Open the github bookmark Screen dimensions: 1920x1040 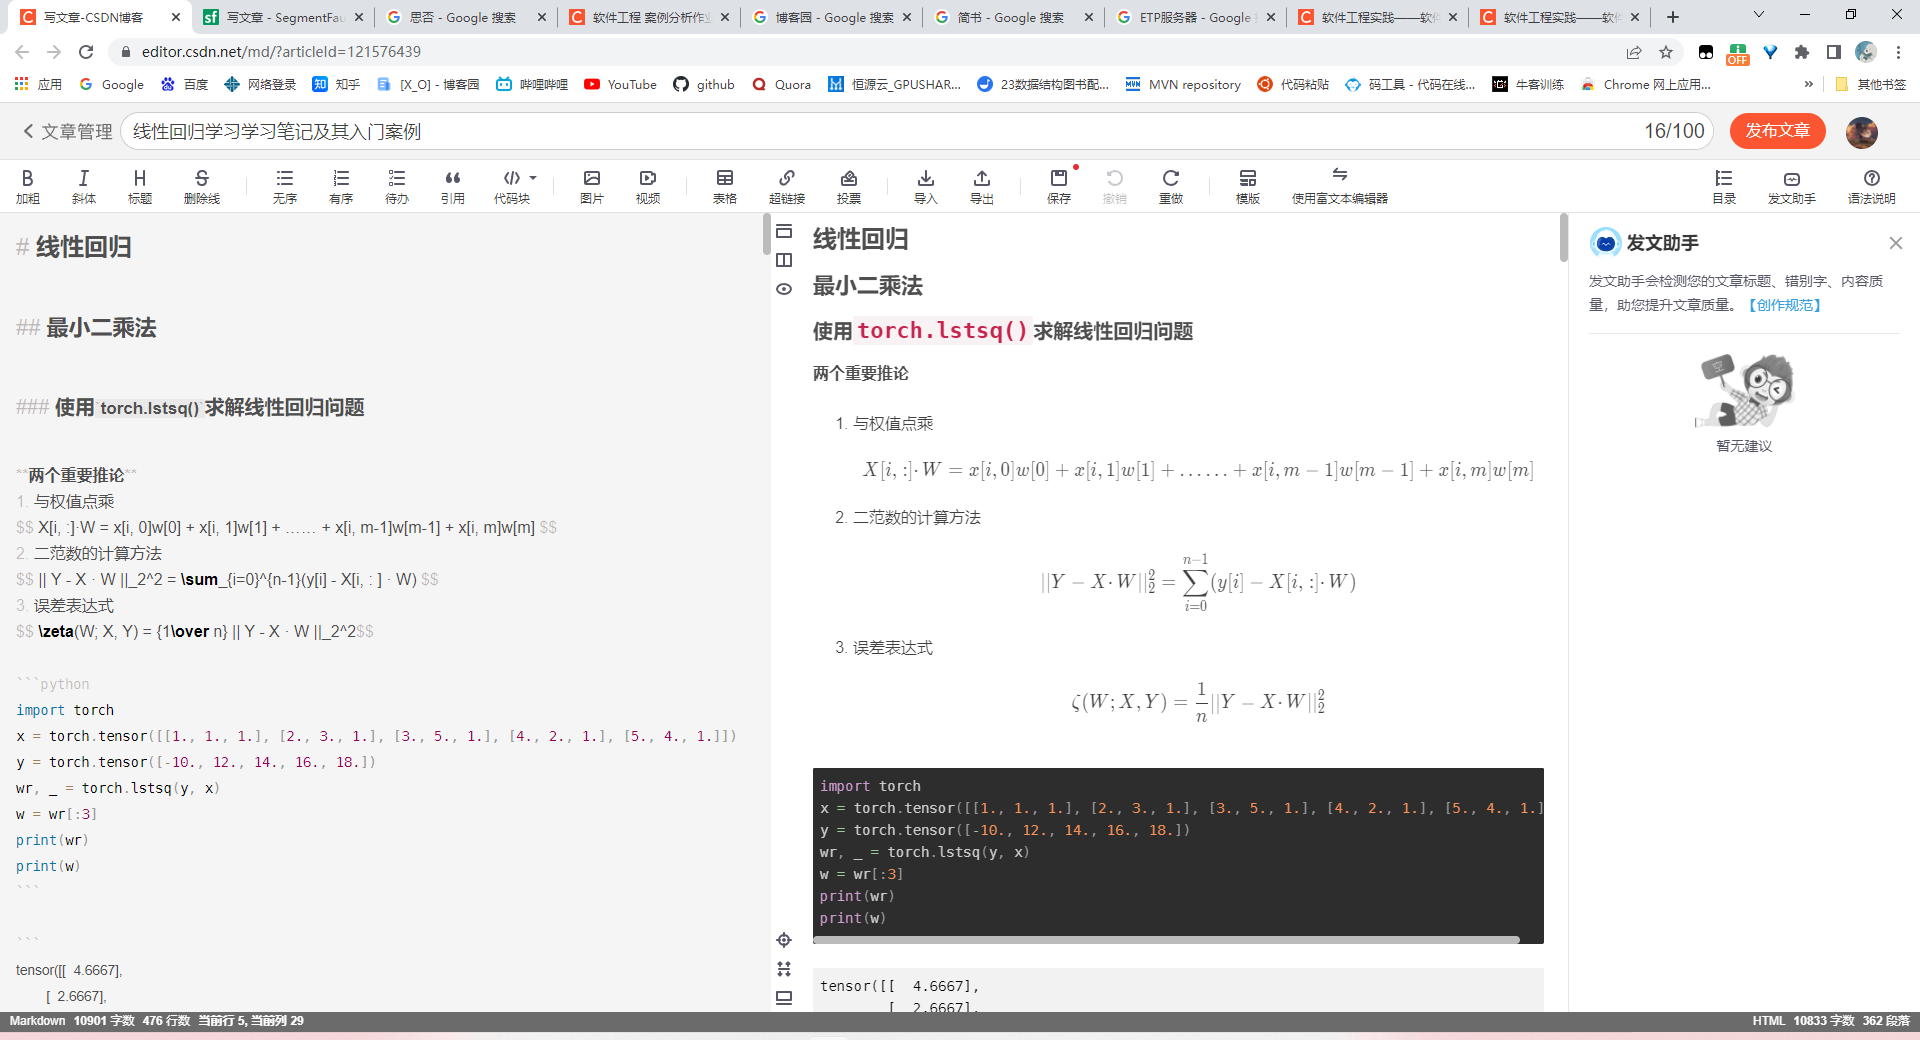704,85
